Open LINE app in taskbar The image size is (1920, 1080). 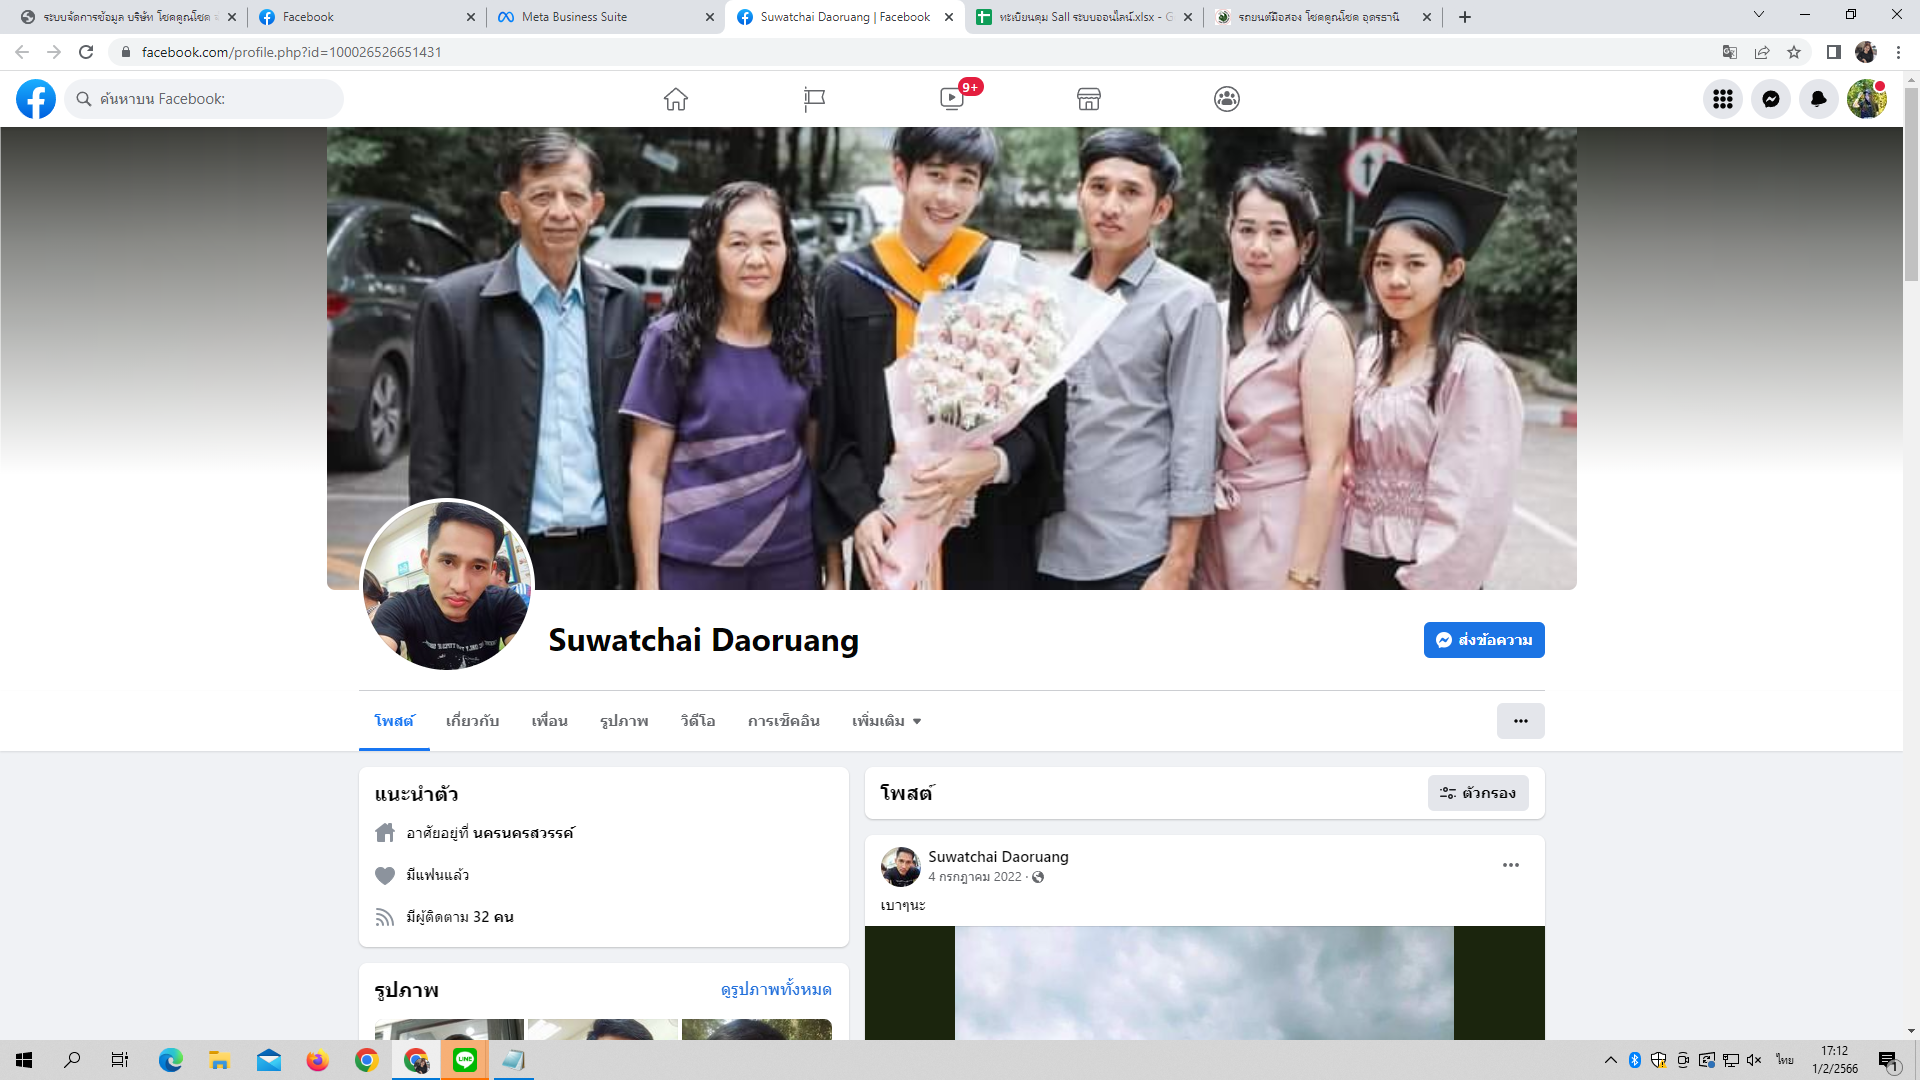[465, 1060]
